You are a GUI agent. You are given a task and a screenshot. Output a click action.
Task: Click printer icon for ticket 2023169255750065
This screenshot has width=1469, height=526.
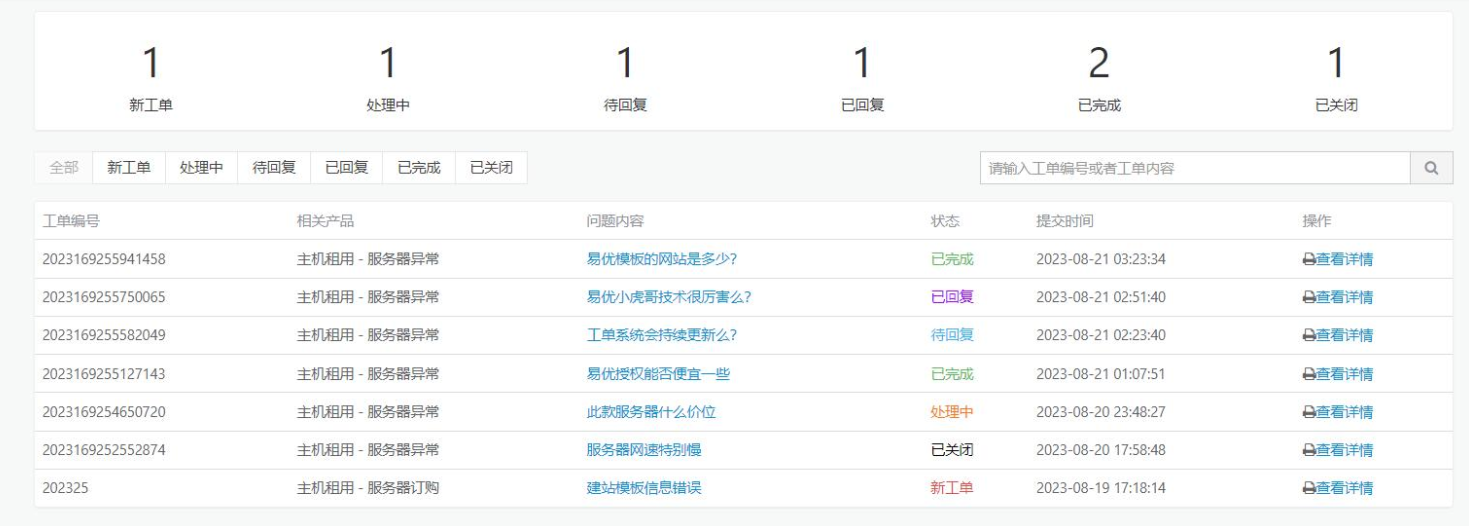click(x=1308, y=298)
